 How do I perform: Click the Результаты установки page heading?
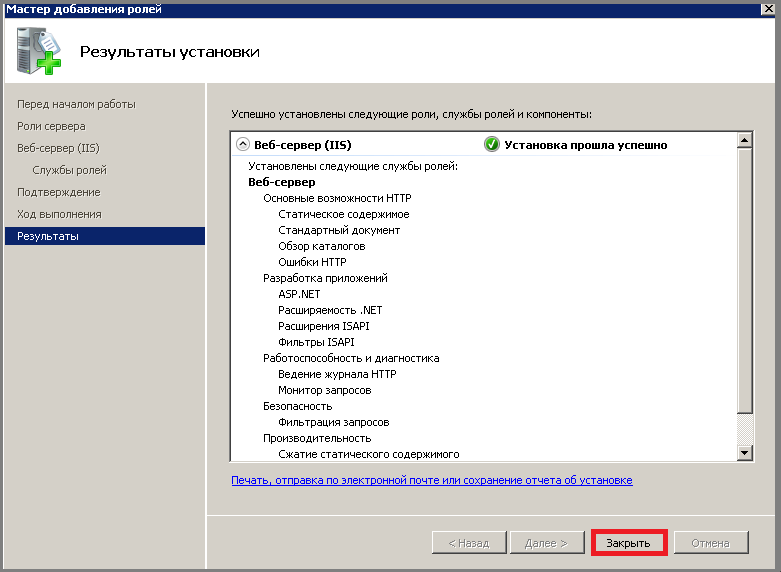(170, 52)
